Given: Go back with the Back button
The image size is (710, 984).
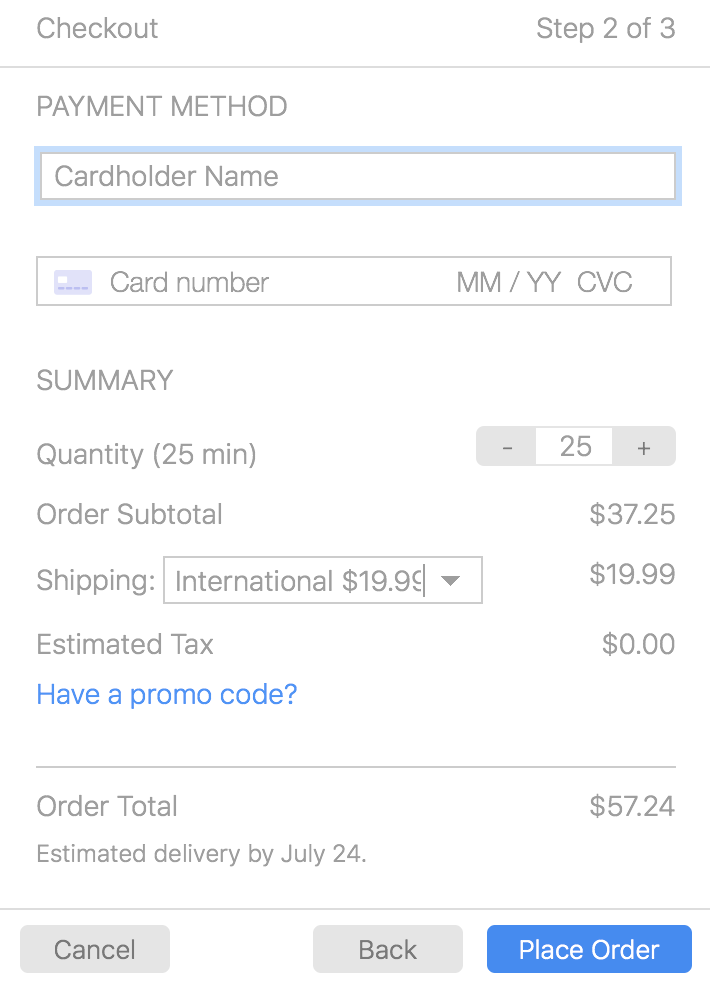Looking at the screenshot, I should [388, 949].
